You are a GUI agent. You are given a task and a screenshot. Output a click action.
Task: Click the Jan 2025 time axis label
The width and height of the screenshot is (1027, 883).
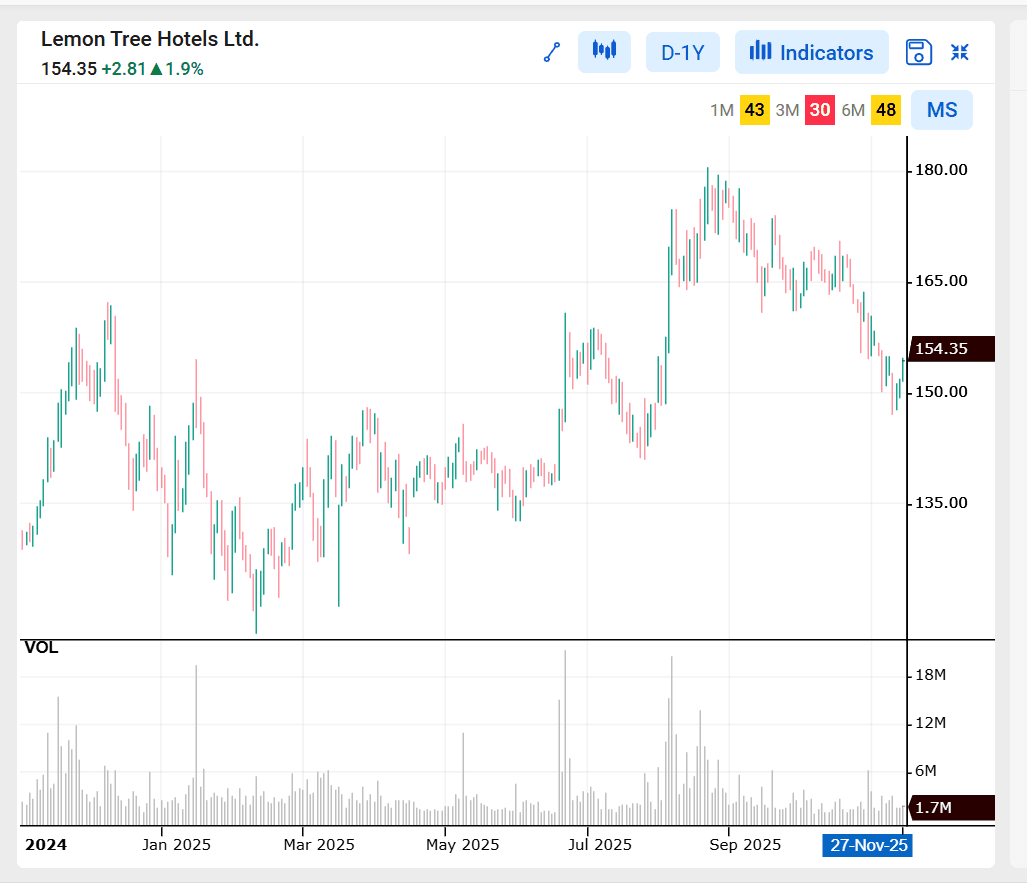pyautogui.click(x=176, y=845)
